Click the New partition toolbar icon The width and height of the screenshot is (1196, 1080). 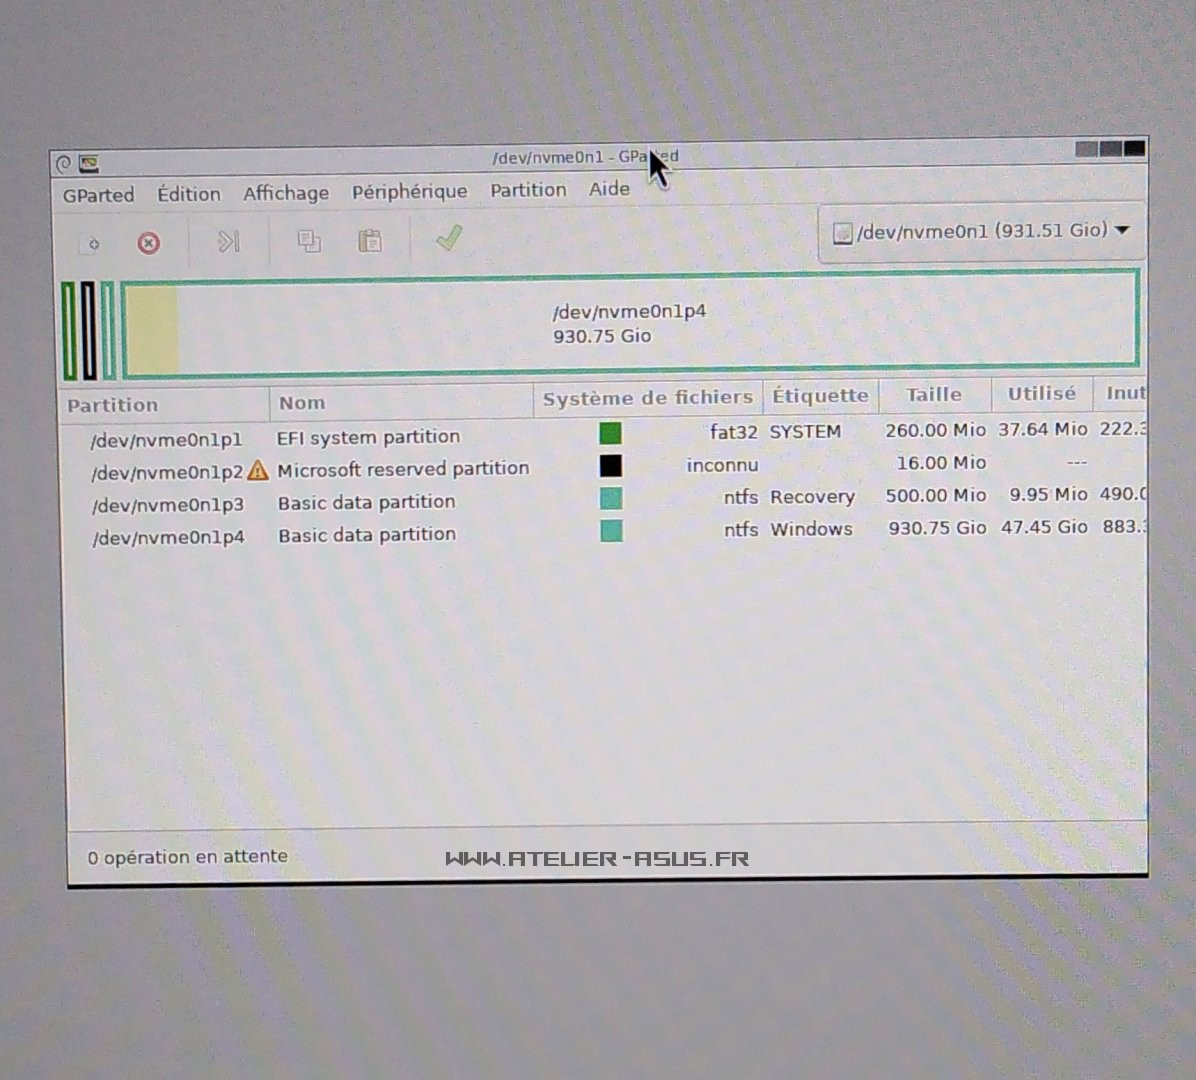[91, 243]
